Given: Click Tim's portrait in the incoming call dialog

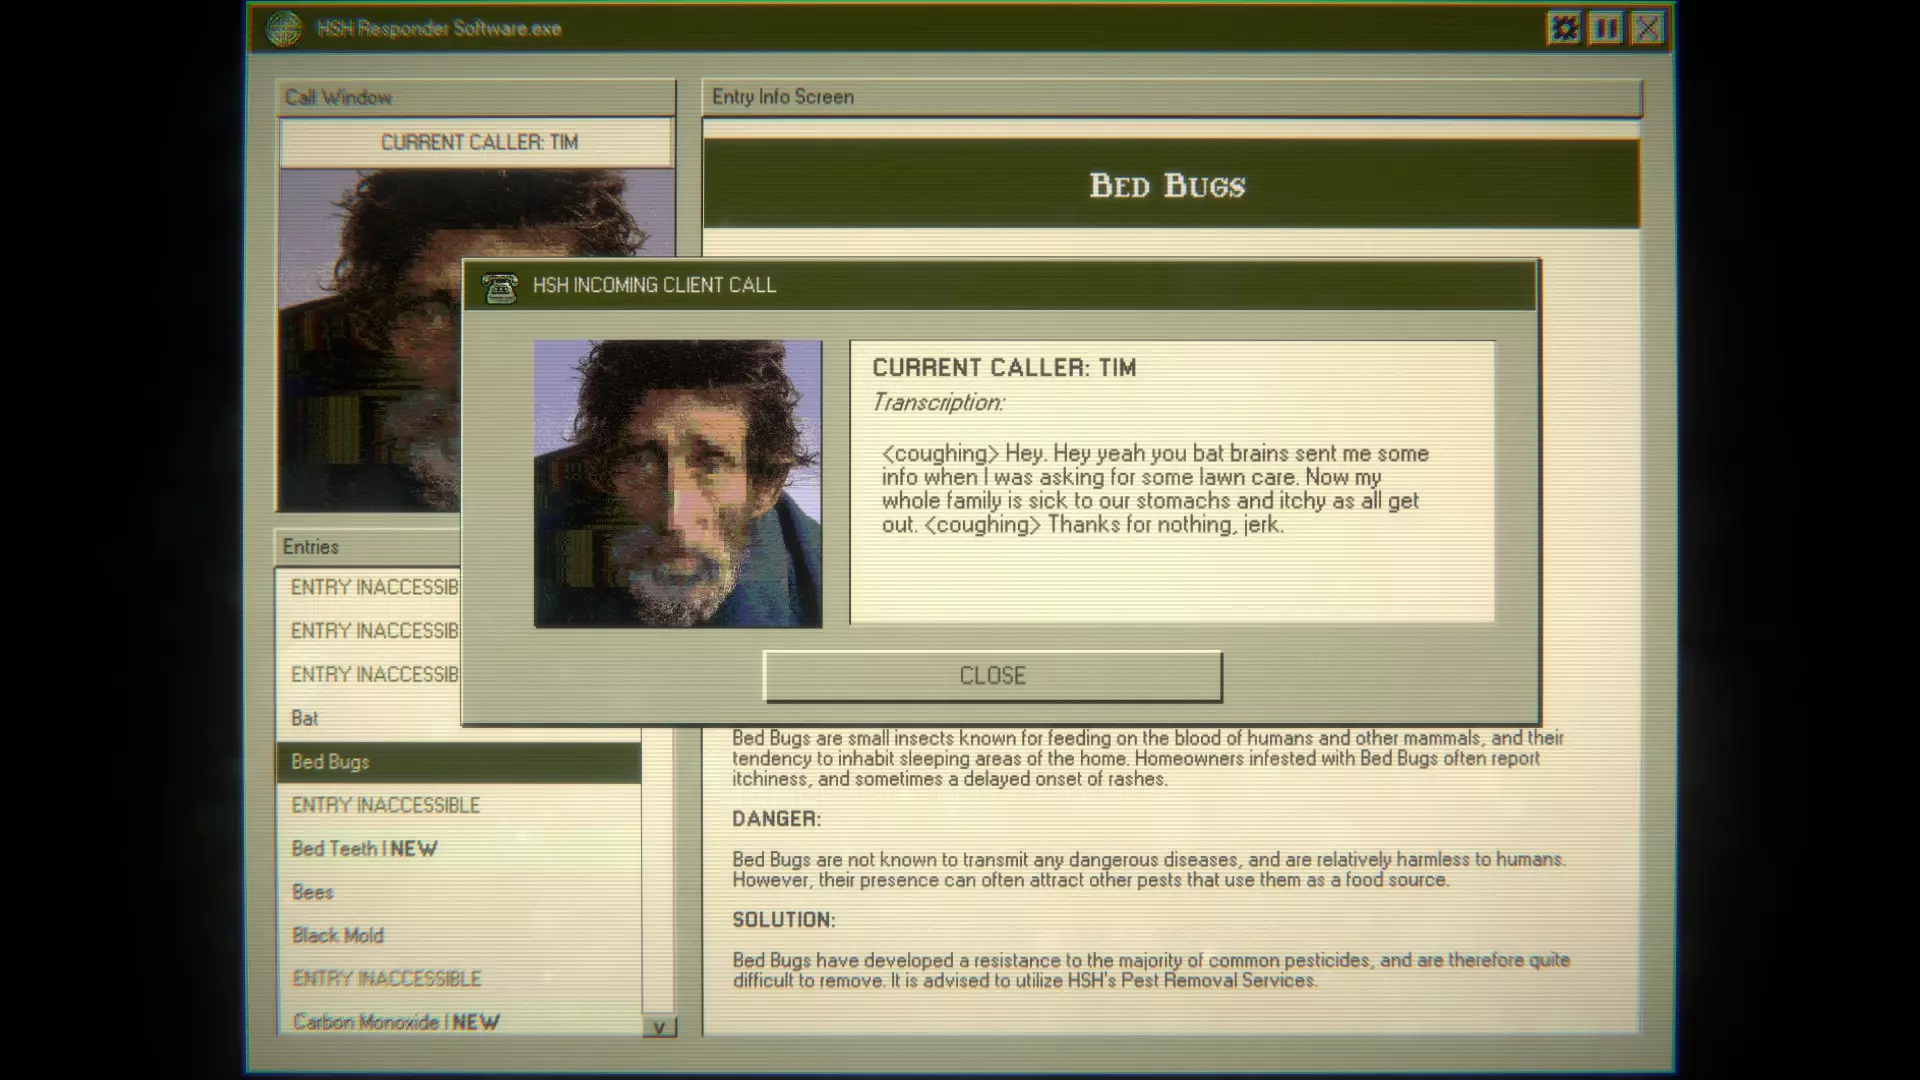Looking at the screenshot, I should tap(678, 484).
